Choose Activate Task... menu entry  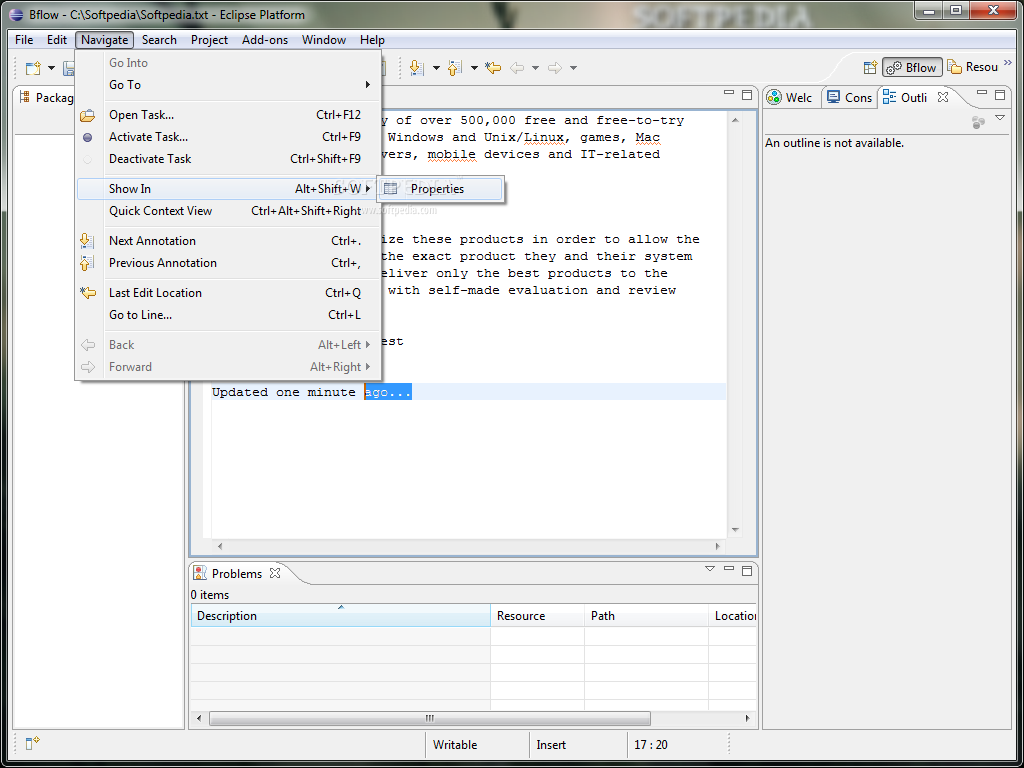coord(228,137)
